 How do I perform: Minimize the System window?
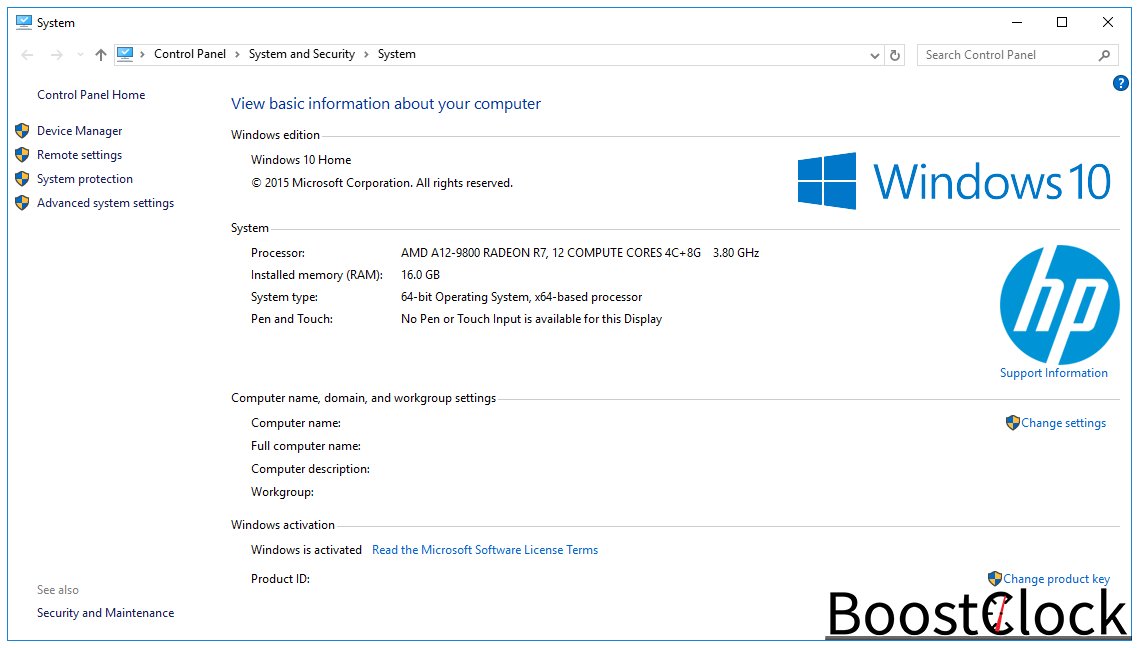pyautogui.click(x=1016, y=23)
